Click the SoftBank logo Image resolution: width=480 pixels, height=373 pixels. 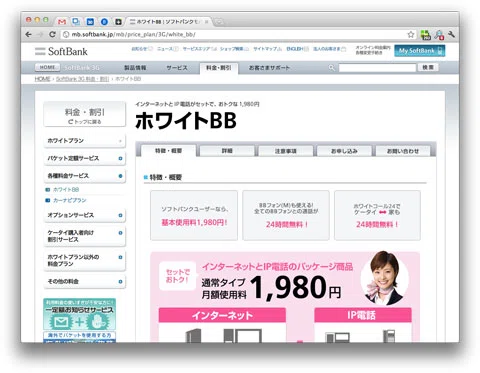(61, 51)
